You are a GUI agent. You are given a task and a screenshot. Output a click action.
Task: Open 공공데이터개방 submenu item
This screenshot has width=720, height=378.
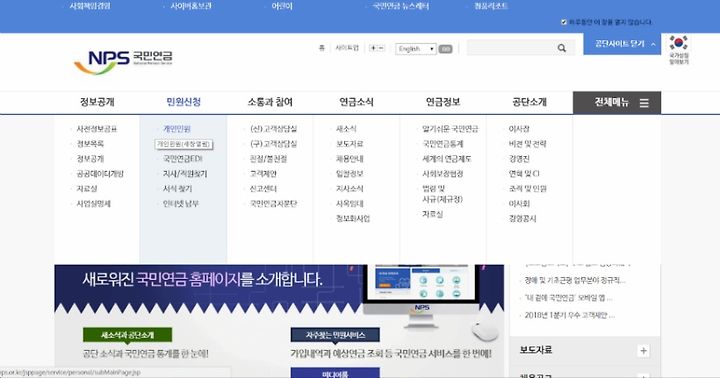(100, 174)
